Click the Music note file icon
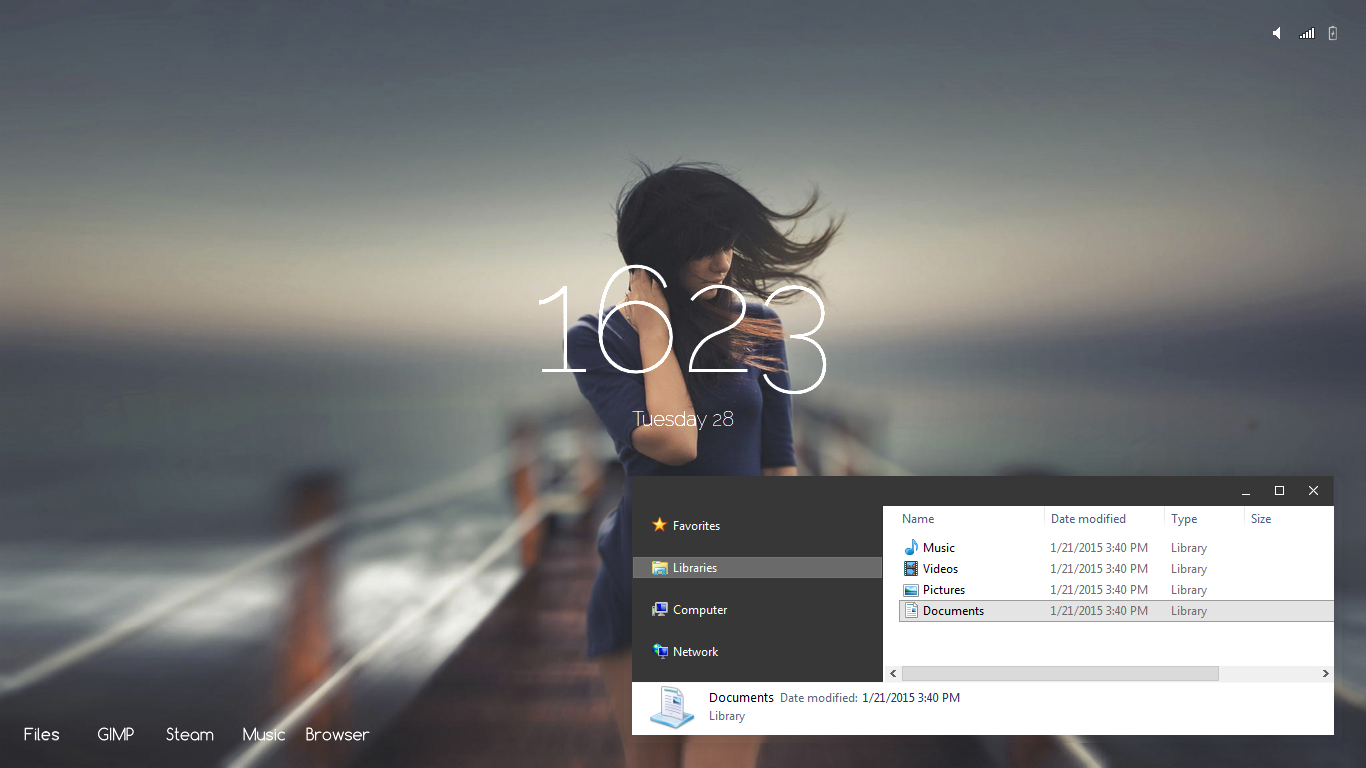 [x=911, y=548]
